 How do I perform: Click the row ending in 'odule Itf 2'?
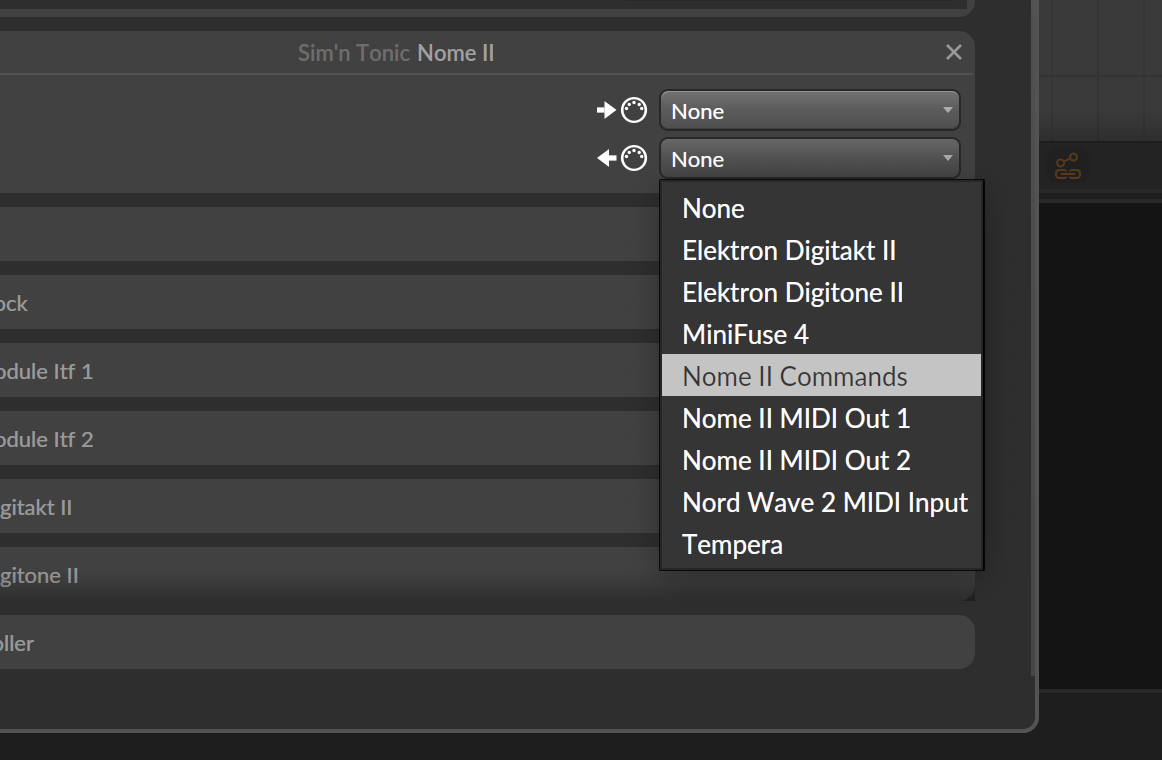click(300, 440)
